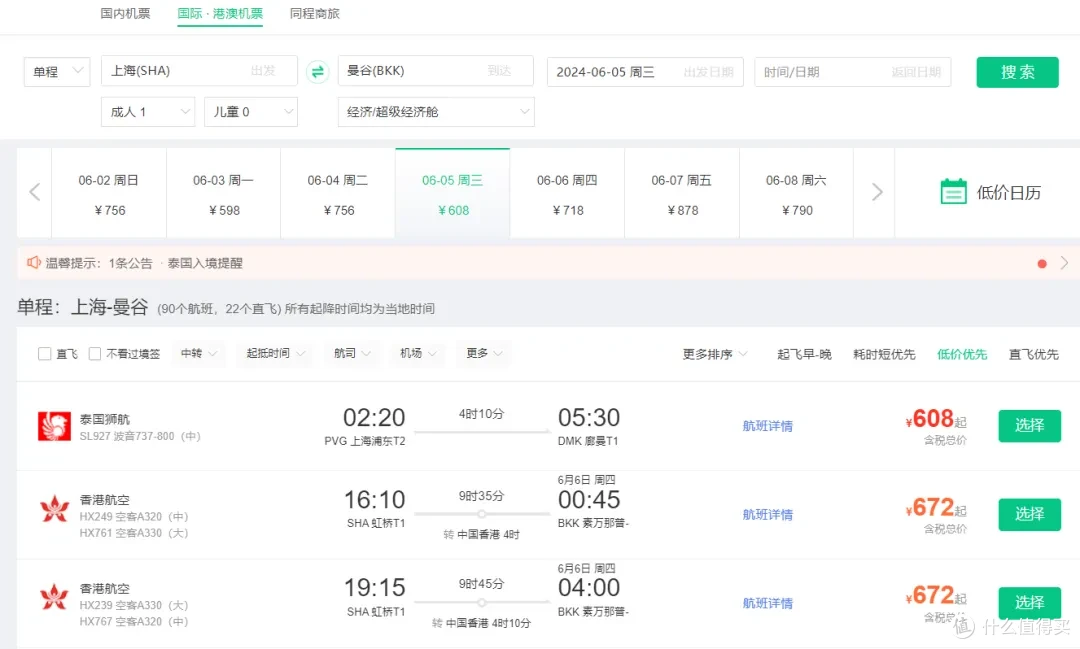Expand the 航司 airline filter
1080x649 pixels.
pyautogui.click(x=352, y=353)
